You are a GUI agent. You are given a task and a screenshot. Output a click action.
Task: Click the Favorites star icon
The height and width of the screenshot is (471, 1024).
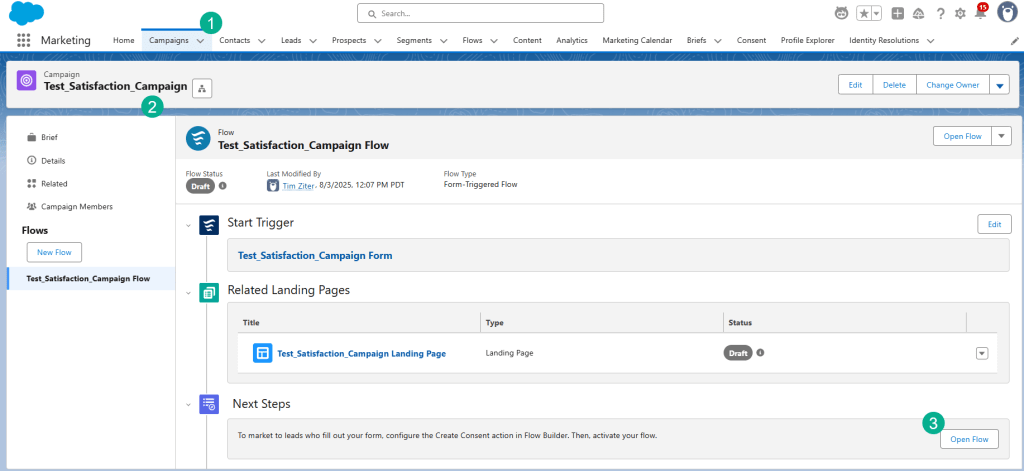[x=863, y=13]
